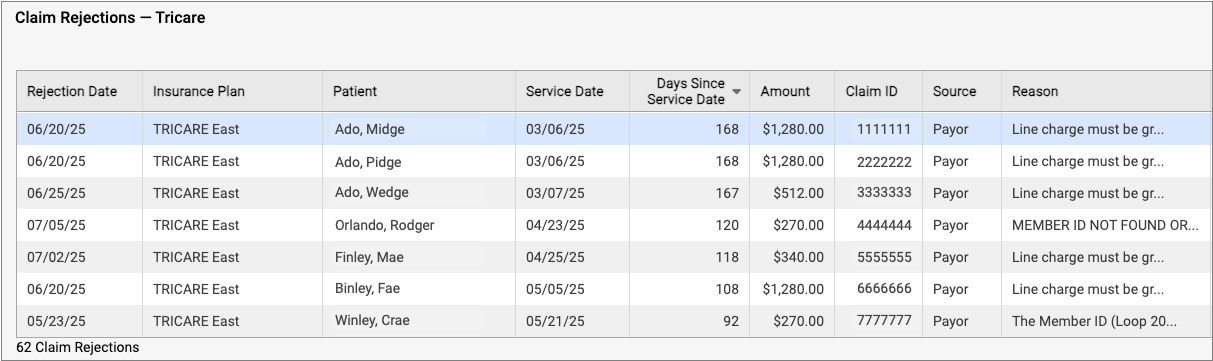
Task: Select patient Ado, Wedge
Action: (x=372, y=193)
